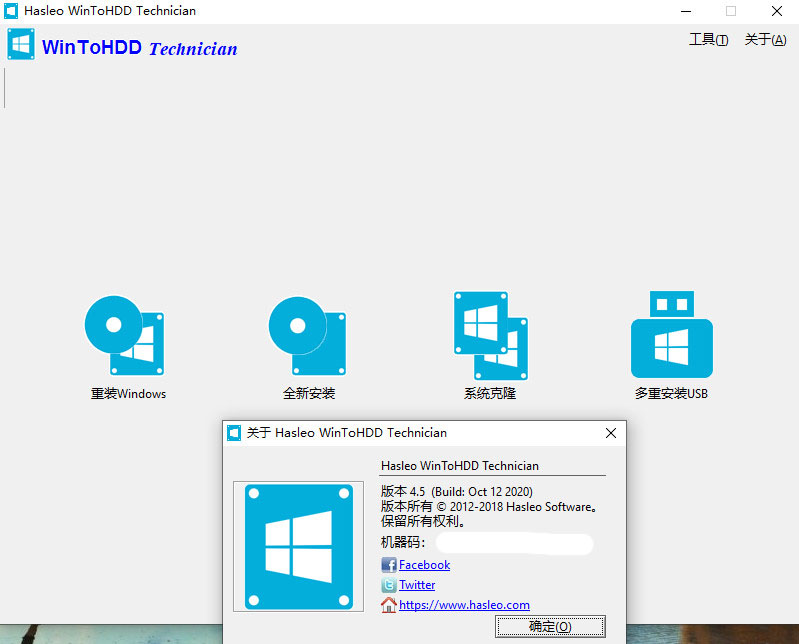Click the Facebook icon in About dialog
Screen dimensions: 799x644
[389, 565]
